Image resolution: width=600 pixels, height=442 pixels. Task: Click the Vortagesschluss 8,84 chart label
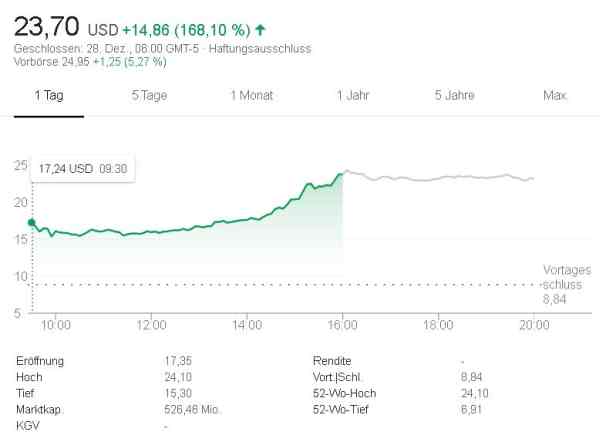(x=566, y=284)
